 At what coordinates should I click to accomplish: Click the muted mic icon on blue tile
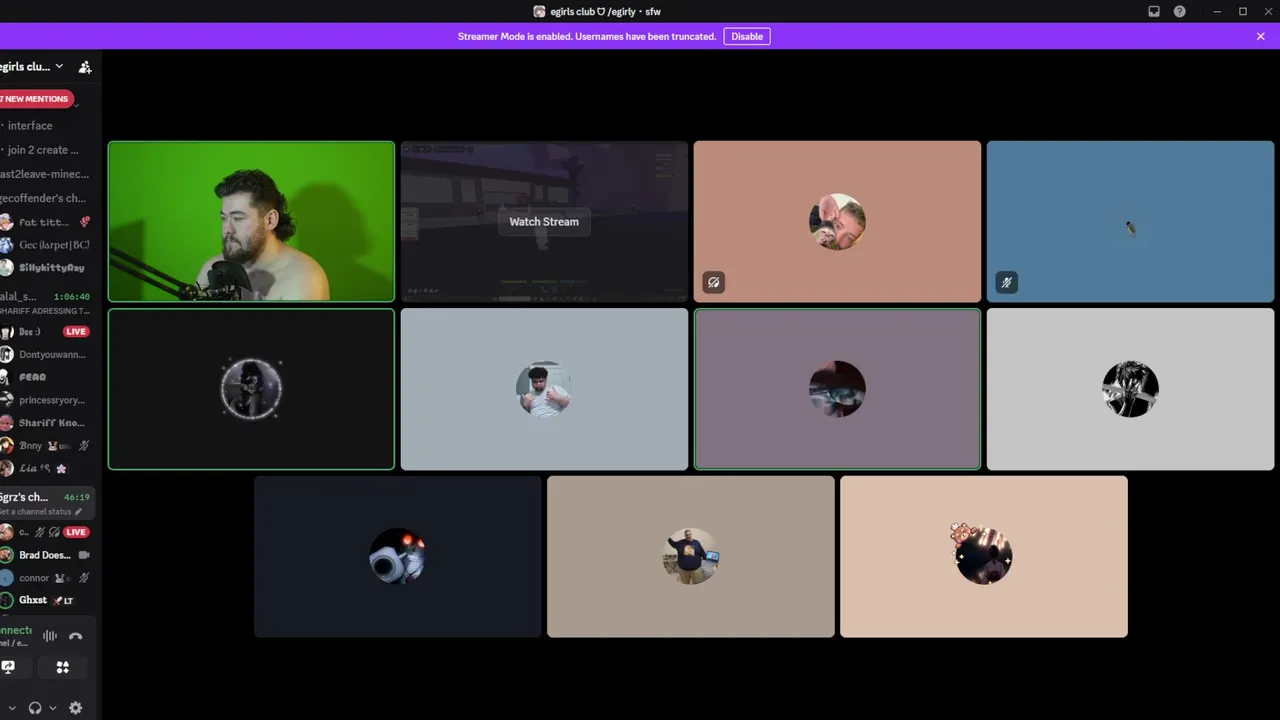(x=1007, y=283)
